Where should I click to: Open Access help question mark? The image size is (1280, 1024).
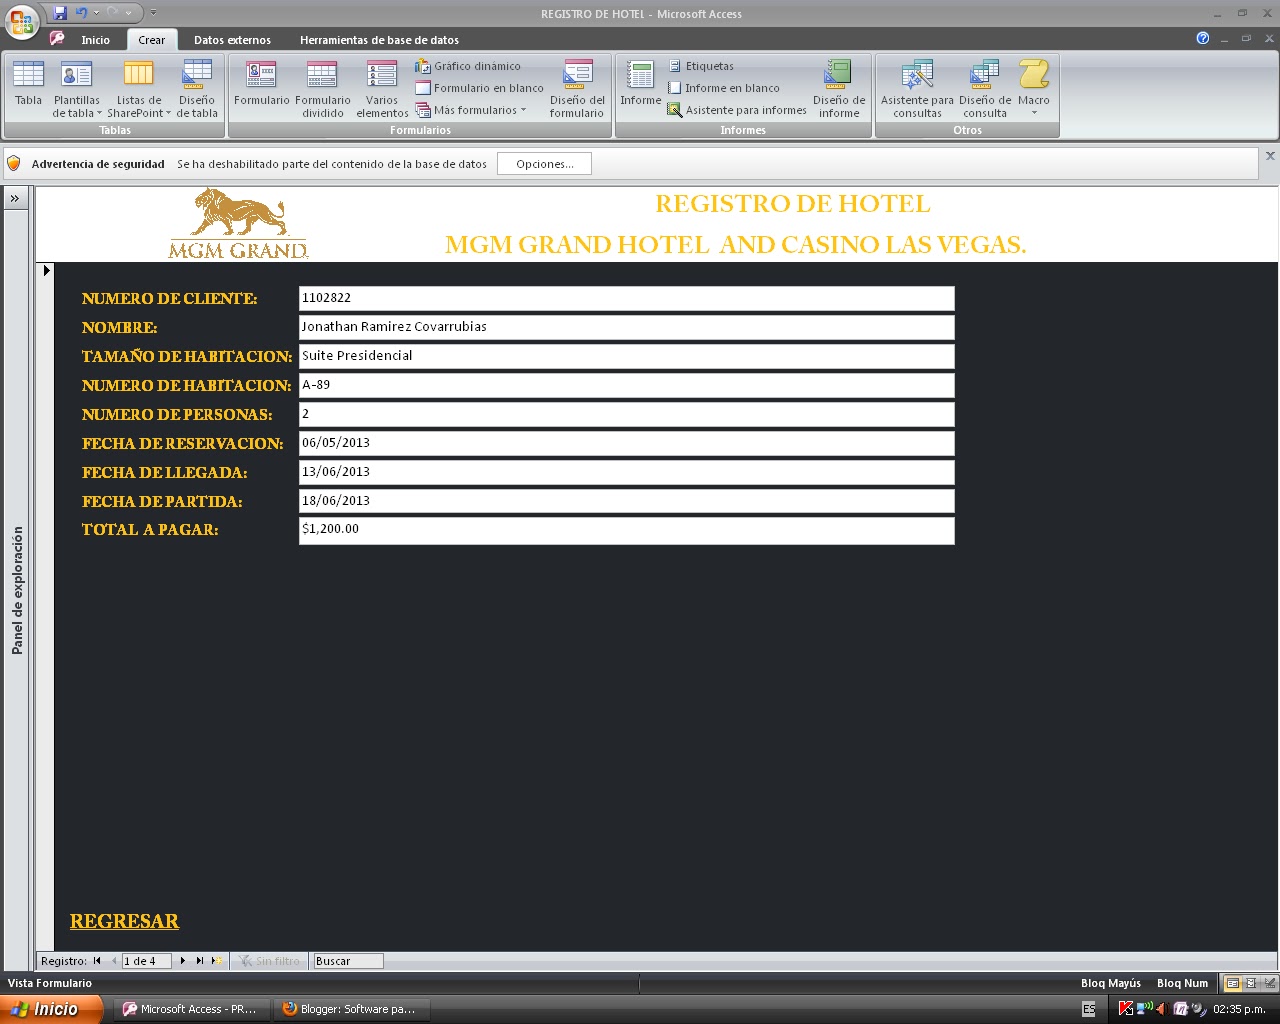point(1203,38)
